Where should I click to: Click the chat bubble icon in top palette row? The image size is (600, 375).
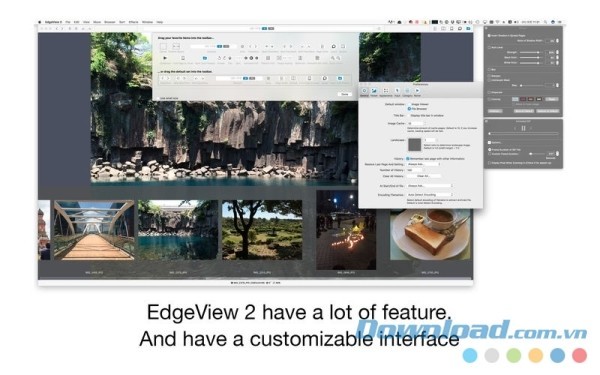coord(334,46)
